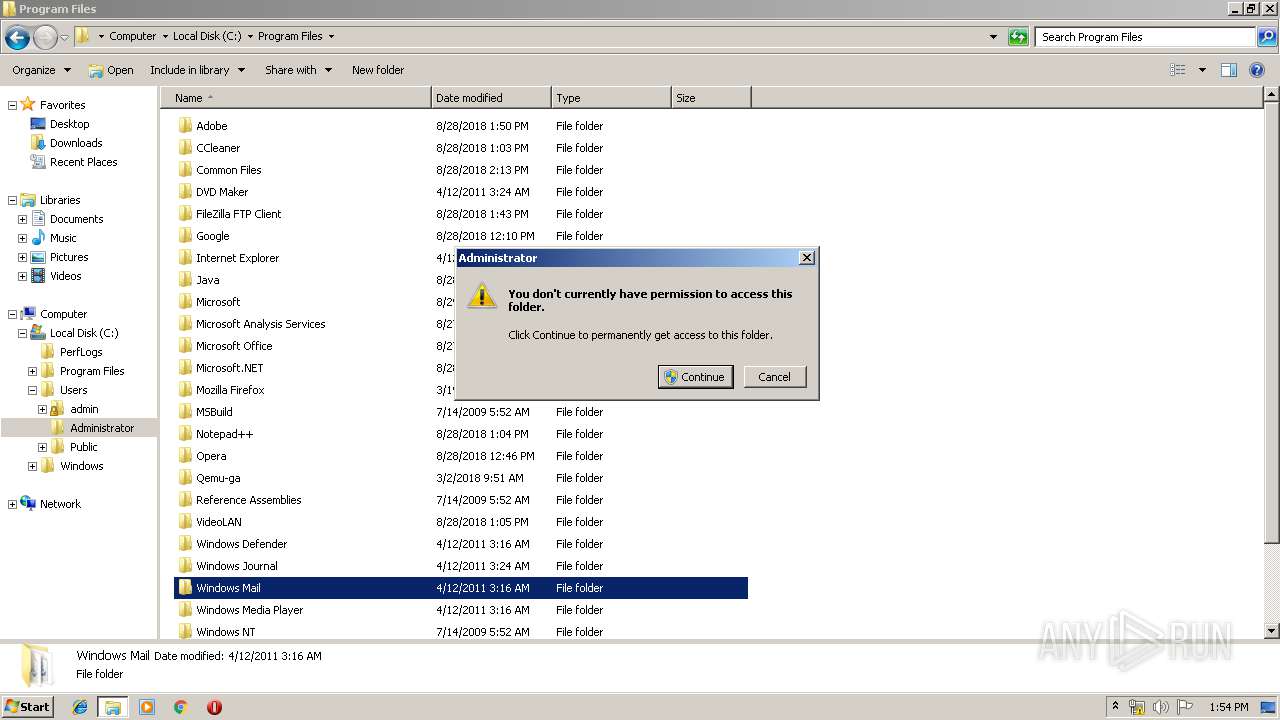Click Computer in address breadcrumb
Image resolution: width=1280 pixels, height=720 pixels.
[132, 36]
